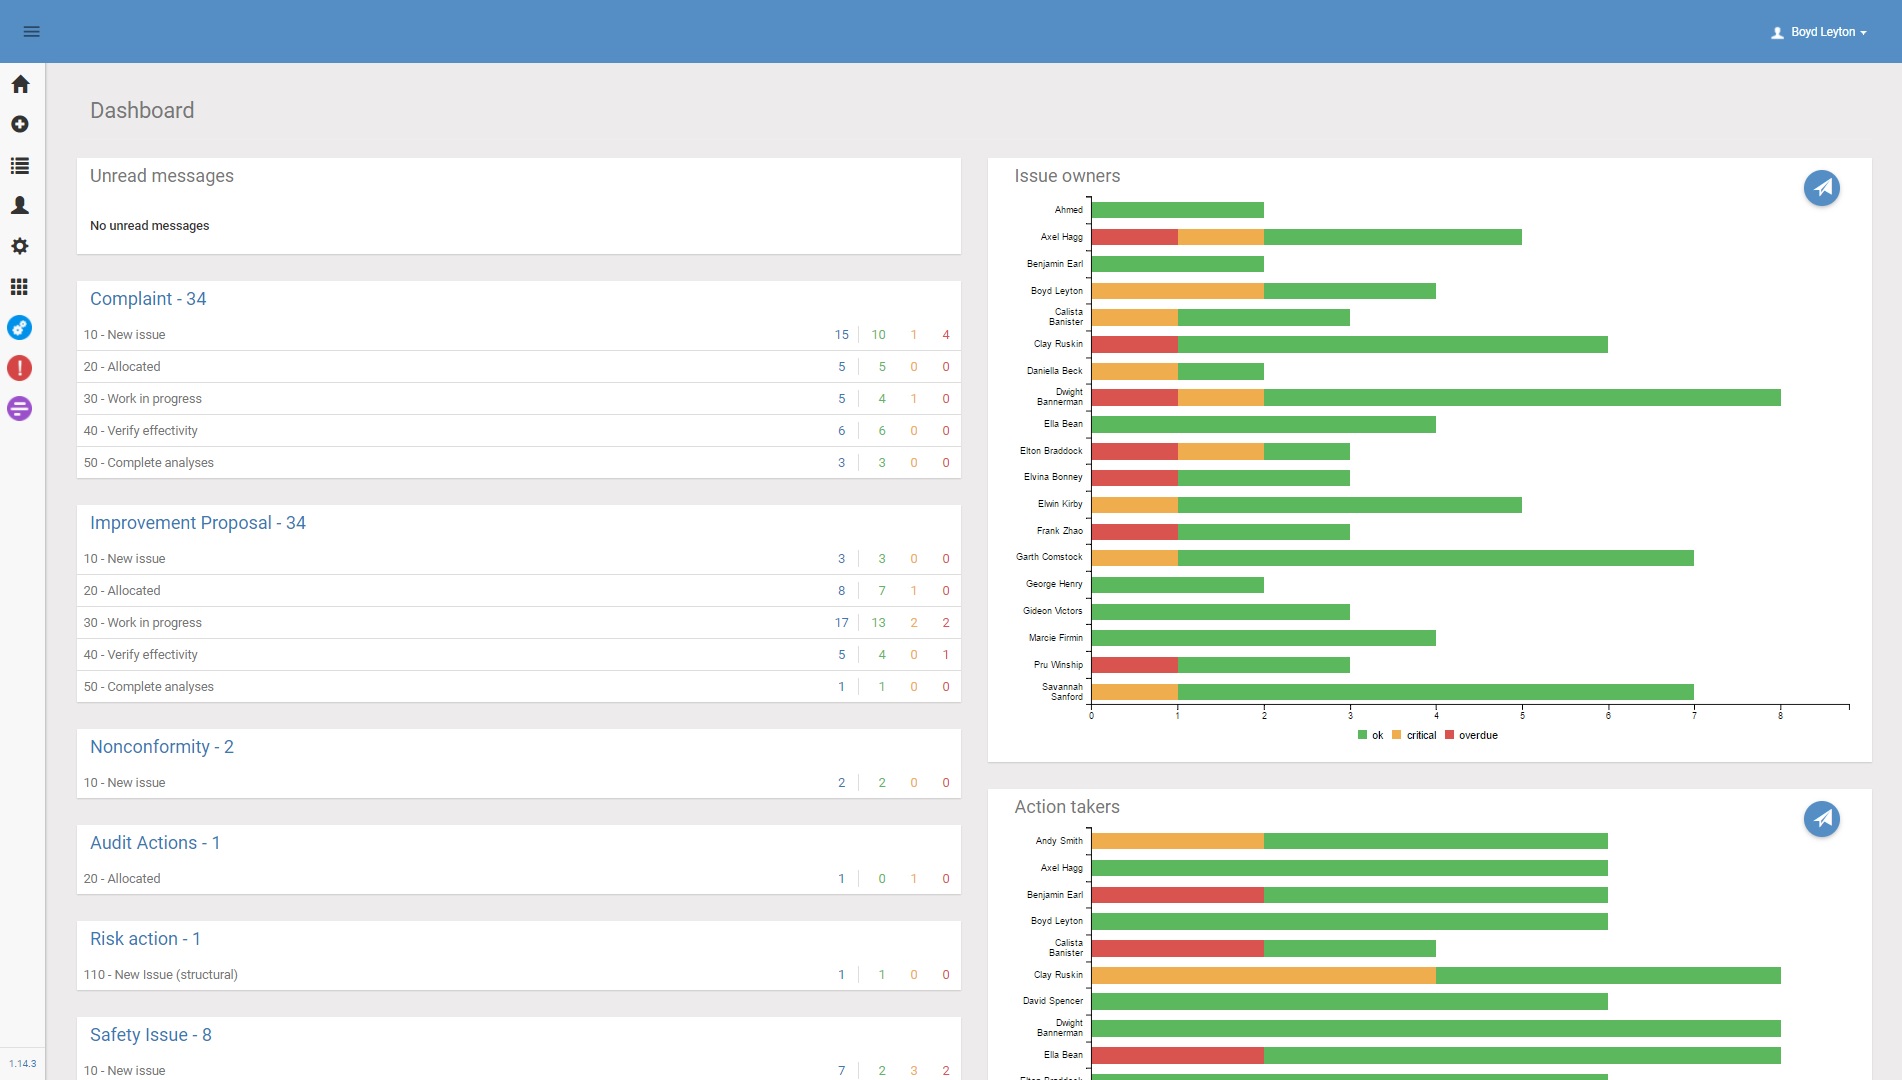
Task: Select Safety Issue row 10 - New issue
Action: click(x=519, y=1069)
